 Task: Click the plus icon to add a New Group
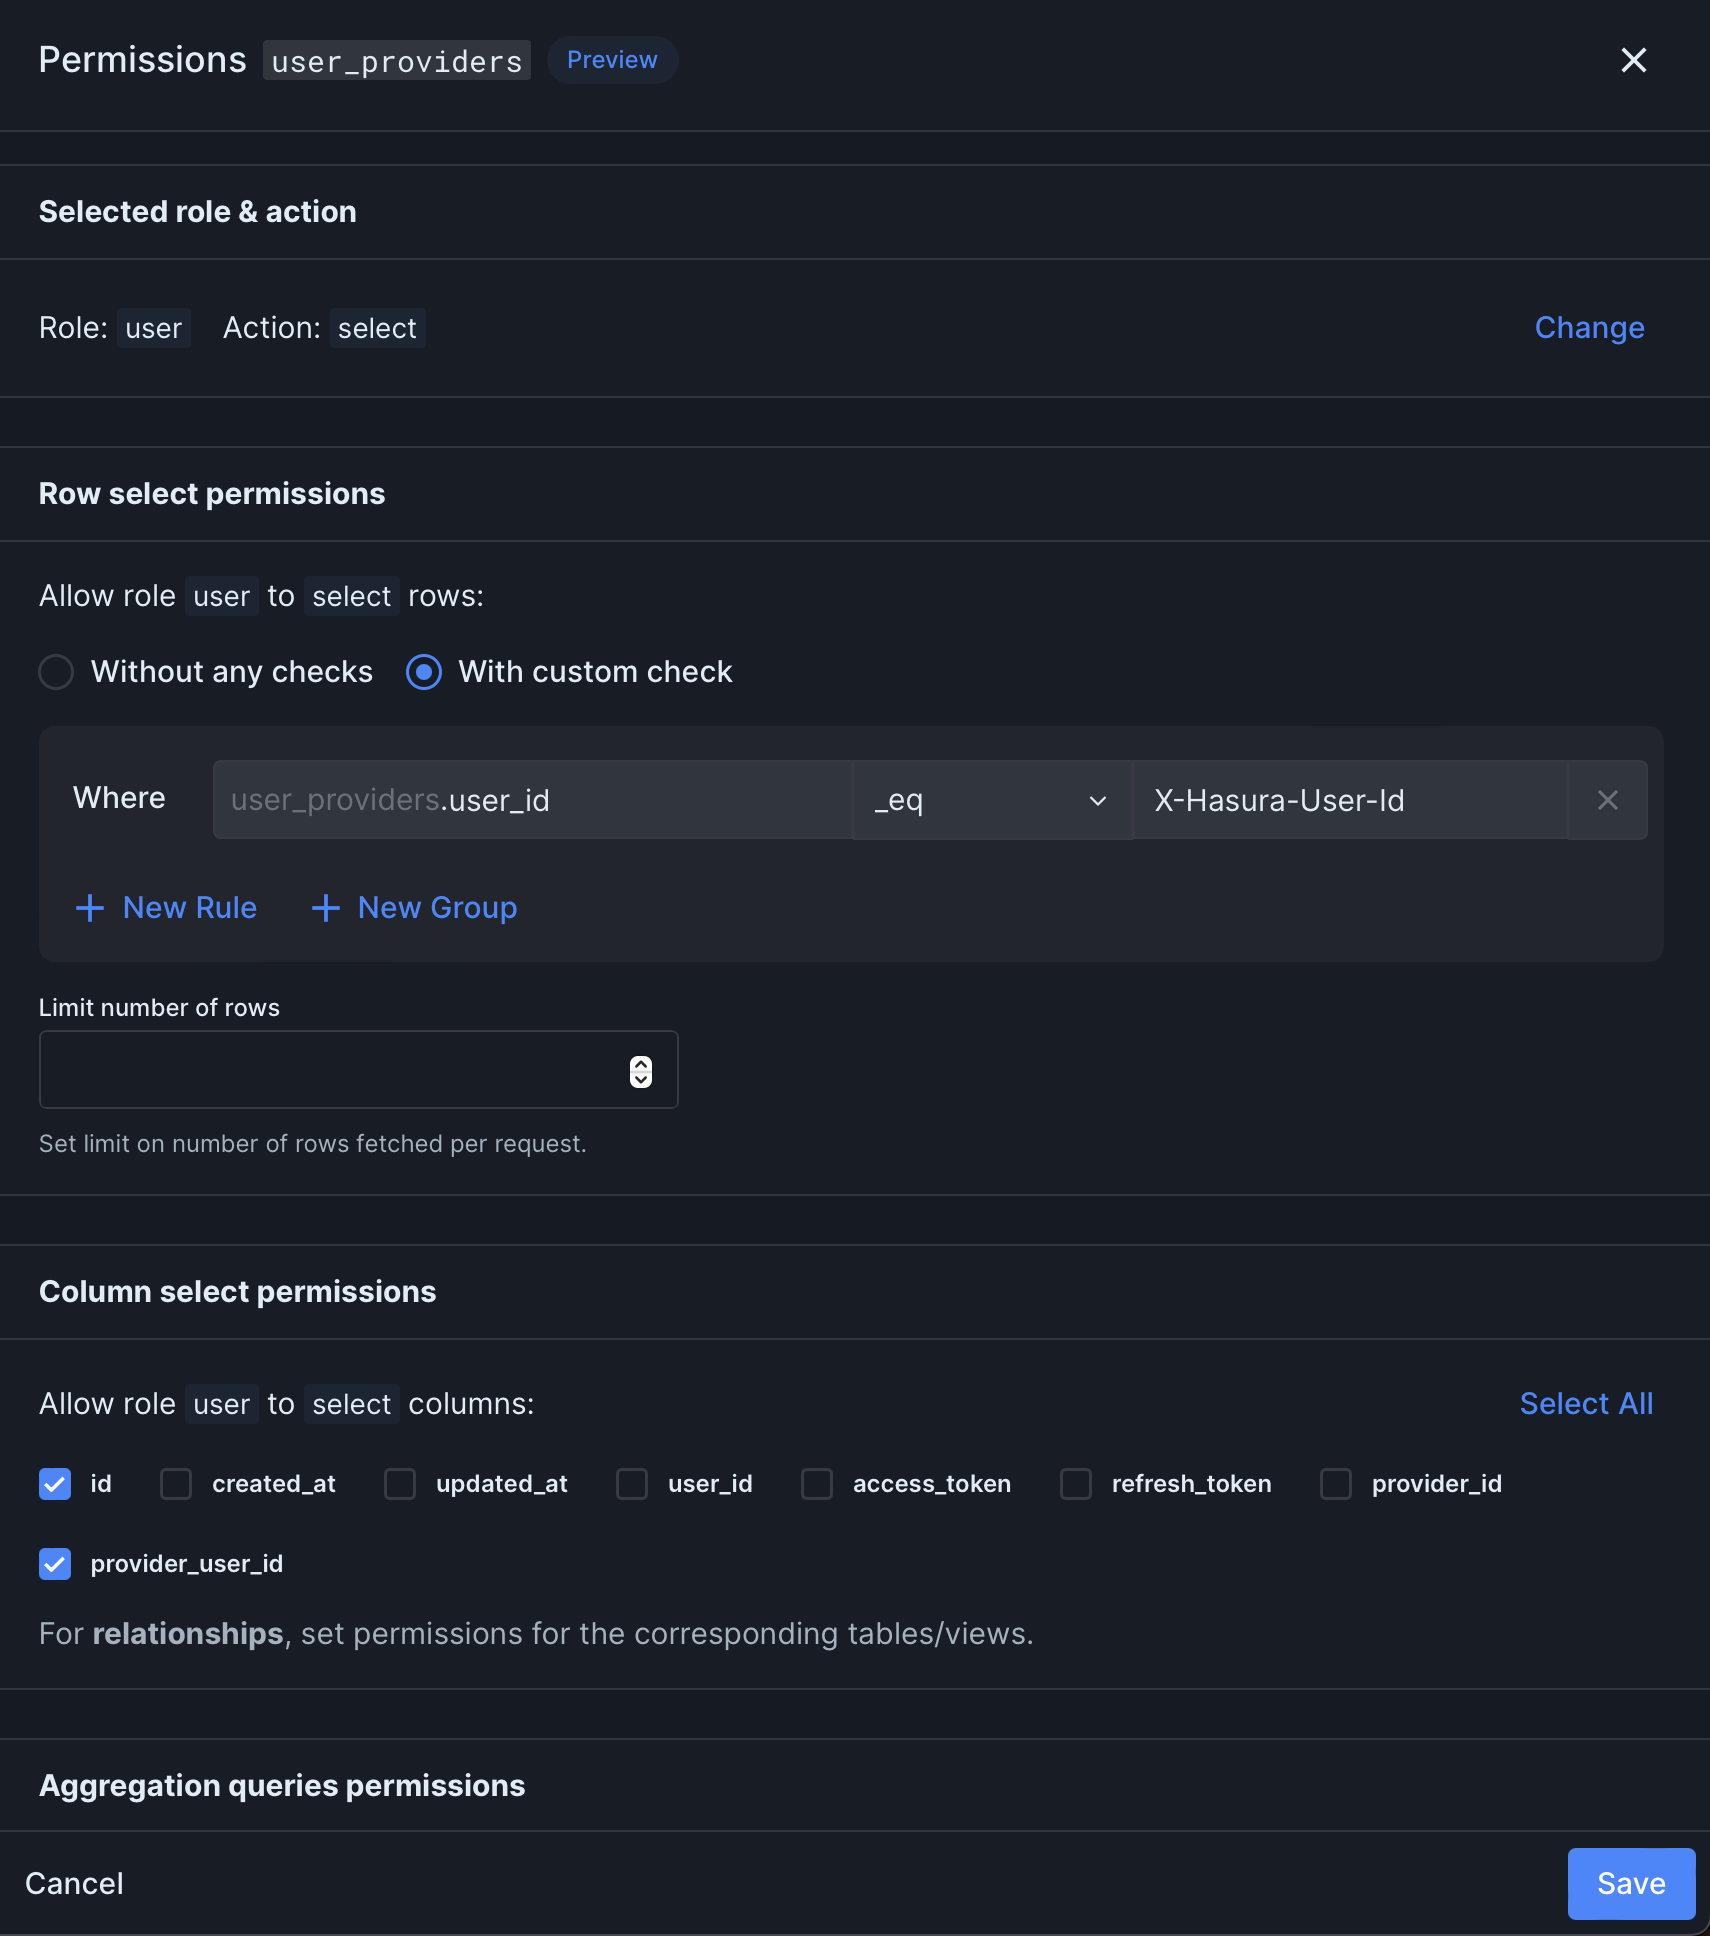(x=325, y=907)
